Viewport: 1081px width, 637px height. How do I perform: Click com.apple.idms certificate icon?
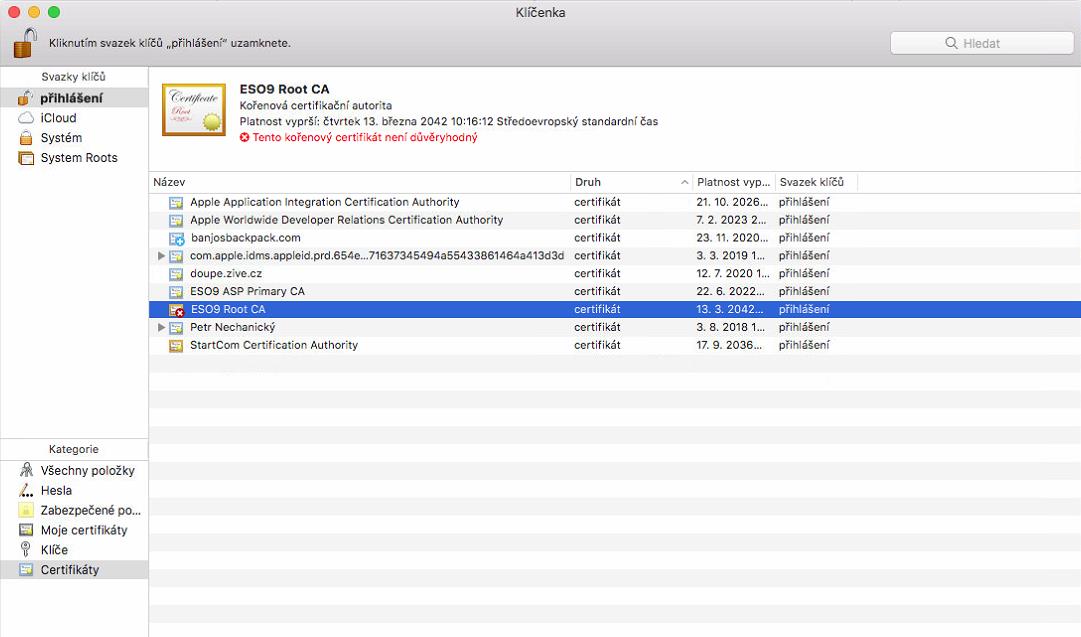(x=176, y=256)
